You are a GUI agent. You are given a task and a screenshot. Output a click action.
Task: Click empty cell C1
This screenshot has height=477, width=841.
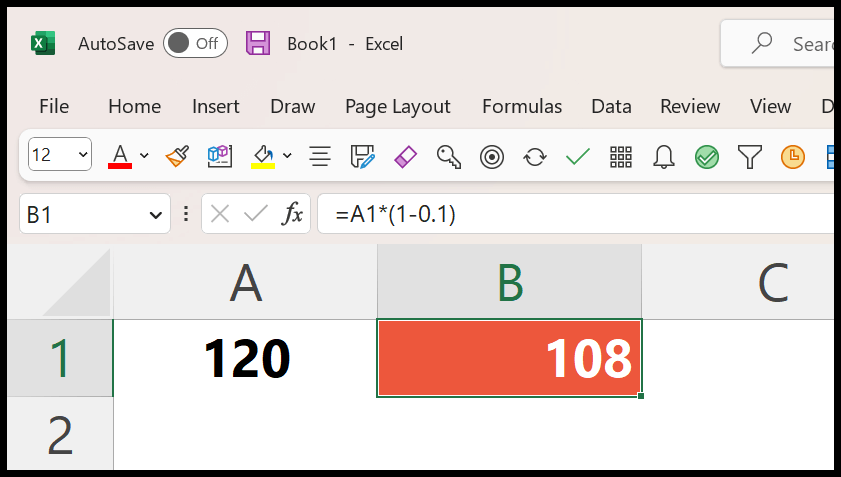click(x=738, y=358)
